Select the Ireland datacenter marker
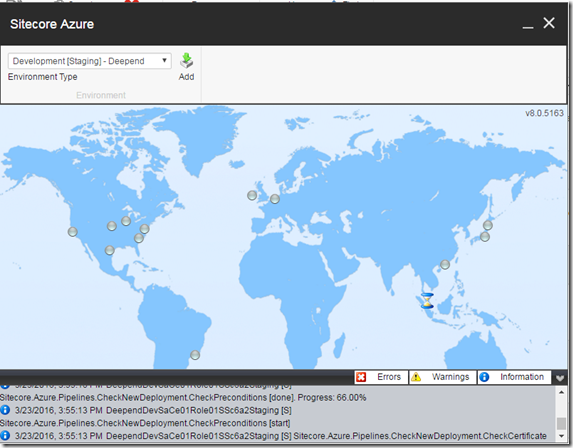Screen dimensions: 573x448 click(252, 195)
